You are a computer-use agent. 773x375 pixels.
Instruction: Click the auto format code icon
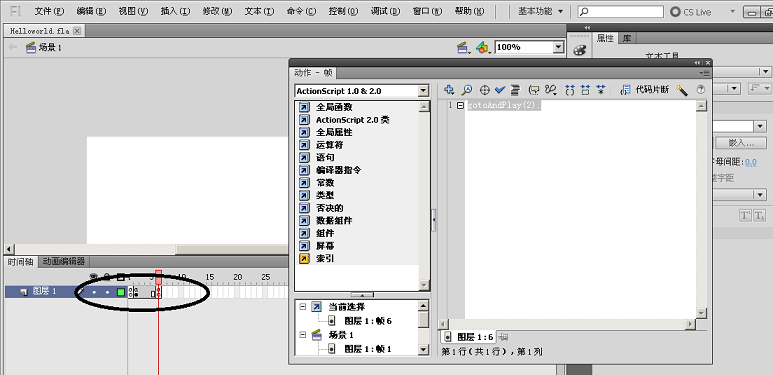tap(515, 90)
